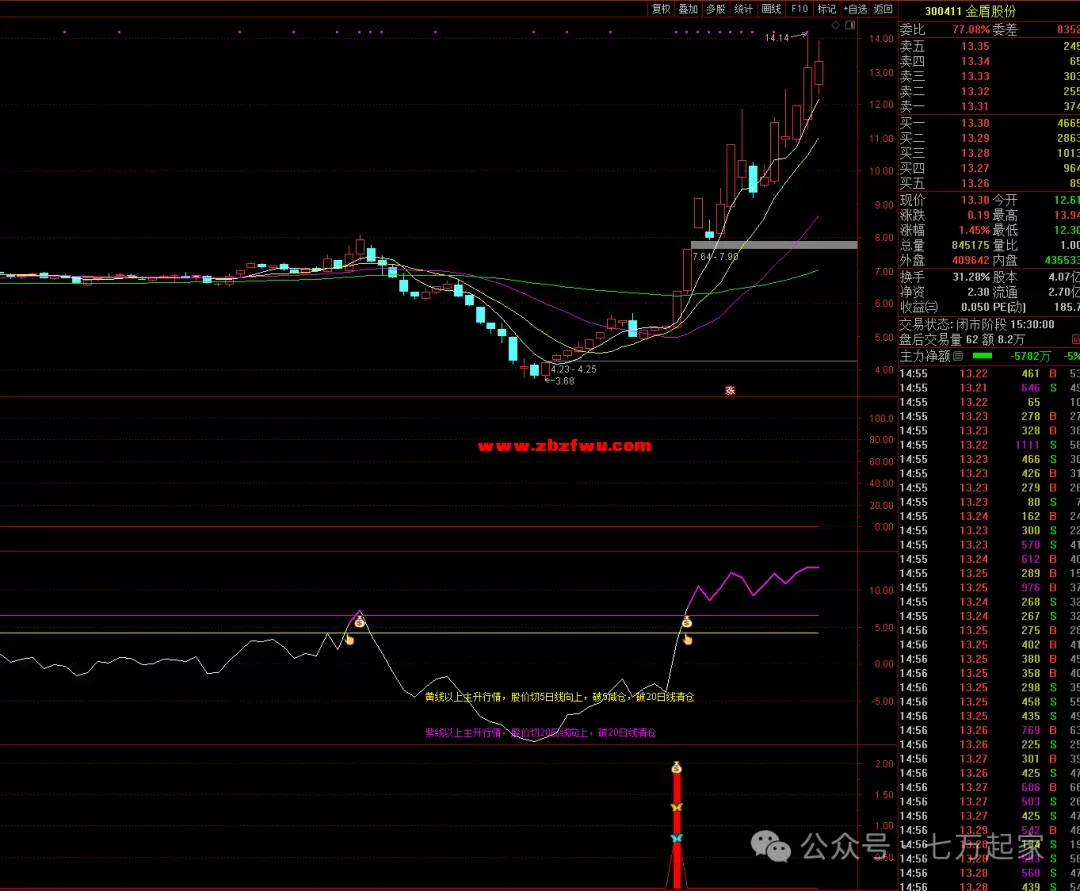This screenshot has height=891, width=1080.
Task: Click the 标记 mark button
Action: coord(827,9)
